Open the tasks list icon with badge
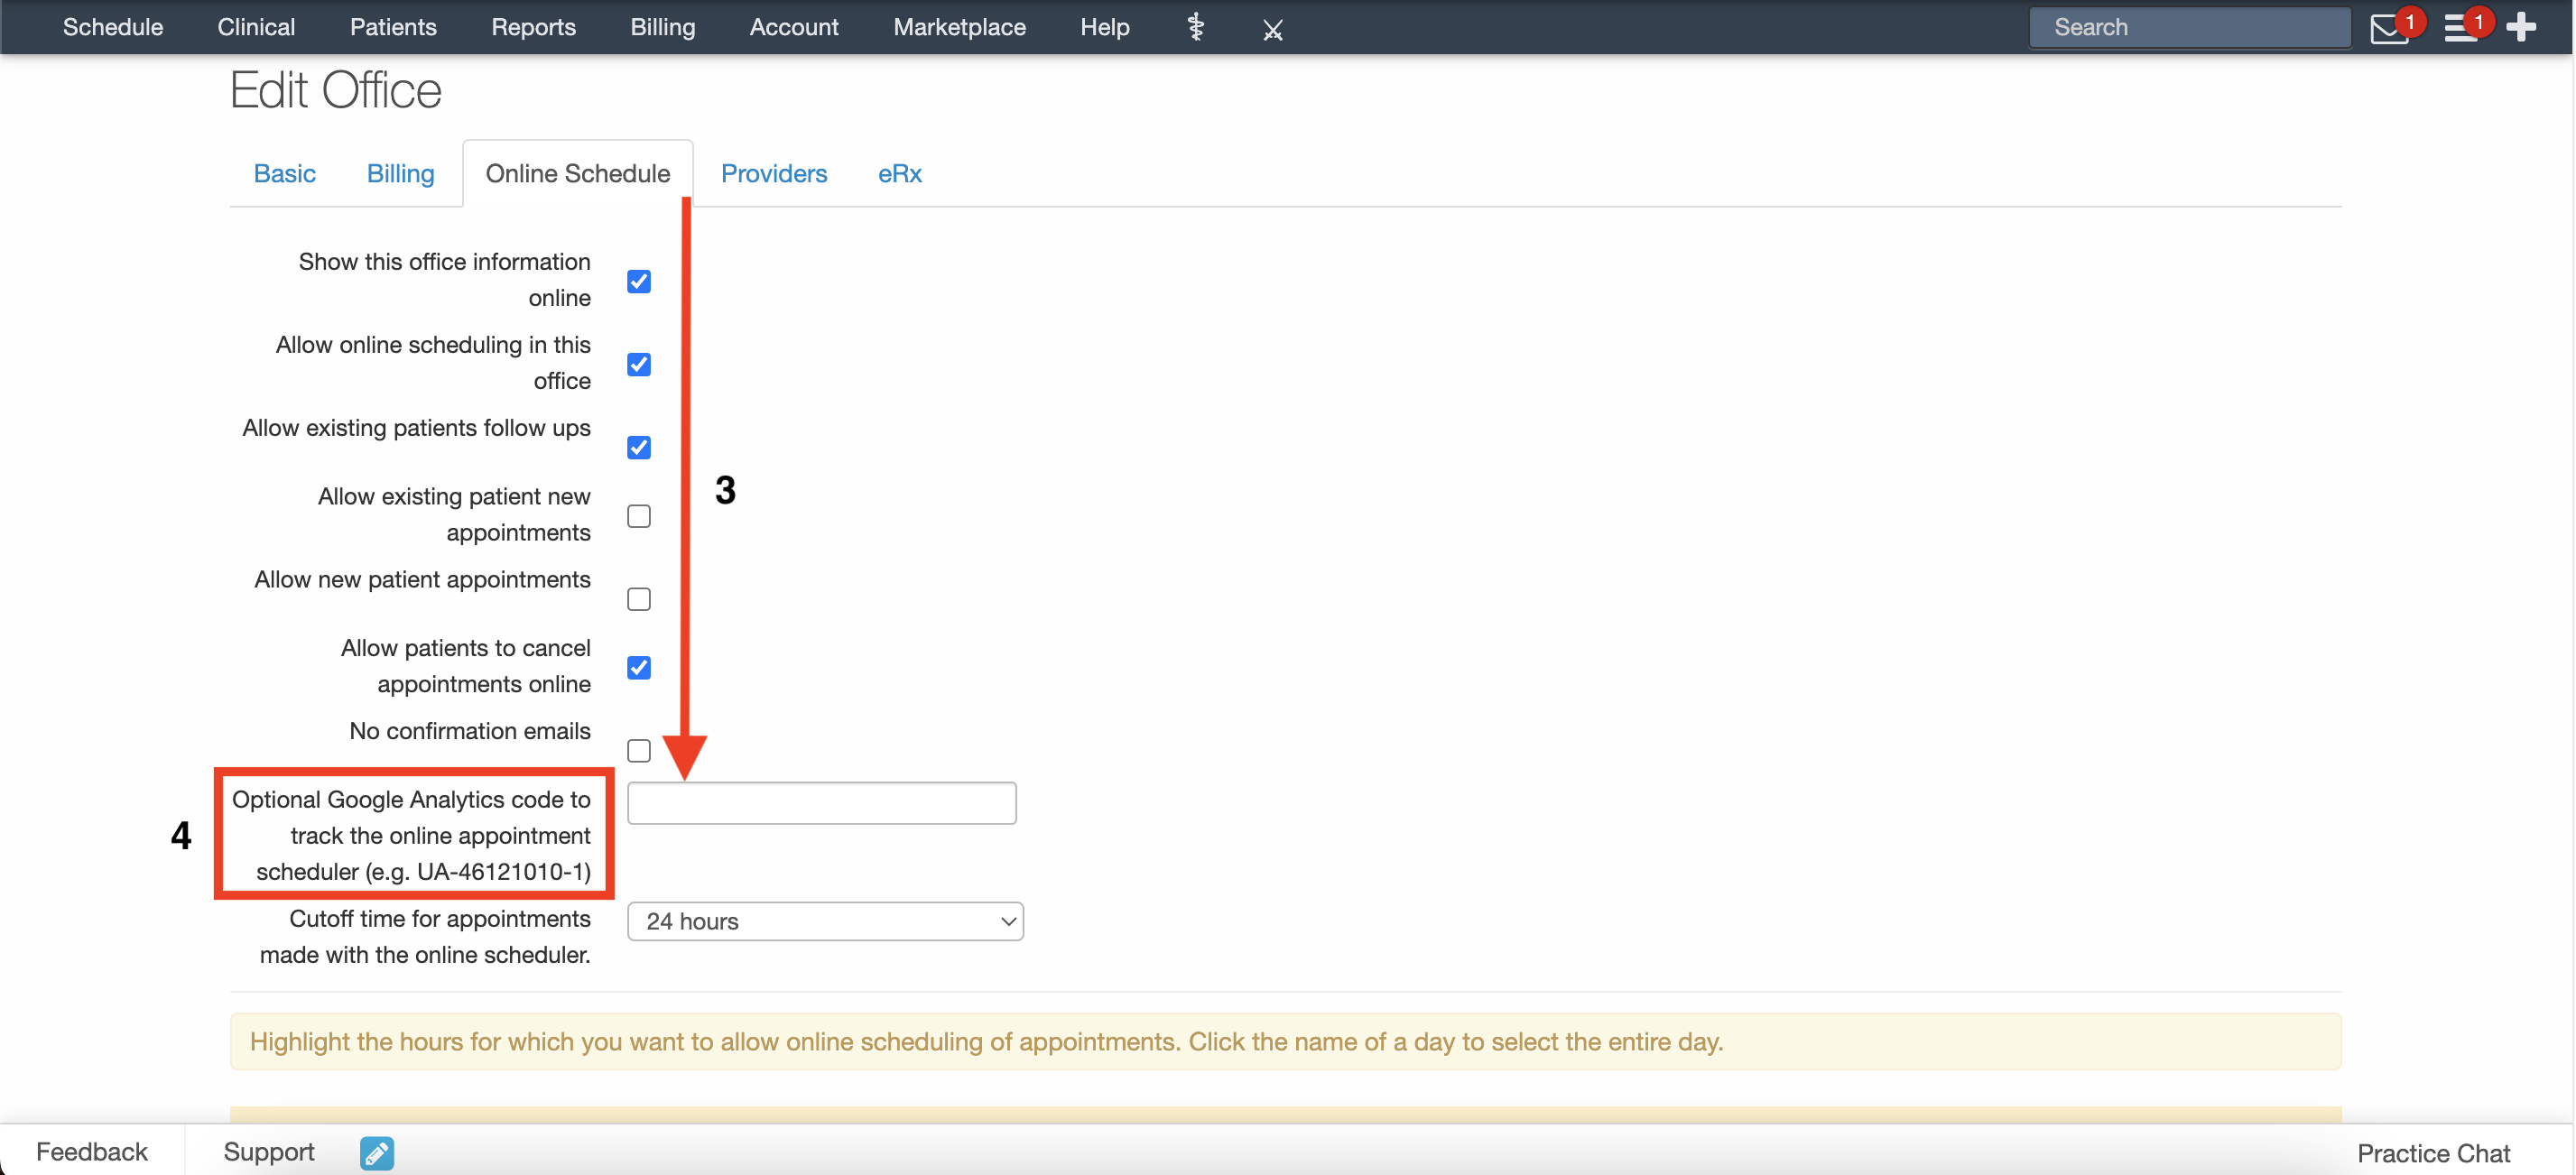Screen dimensions: 2576x1175 (2461, 28)
